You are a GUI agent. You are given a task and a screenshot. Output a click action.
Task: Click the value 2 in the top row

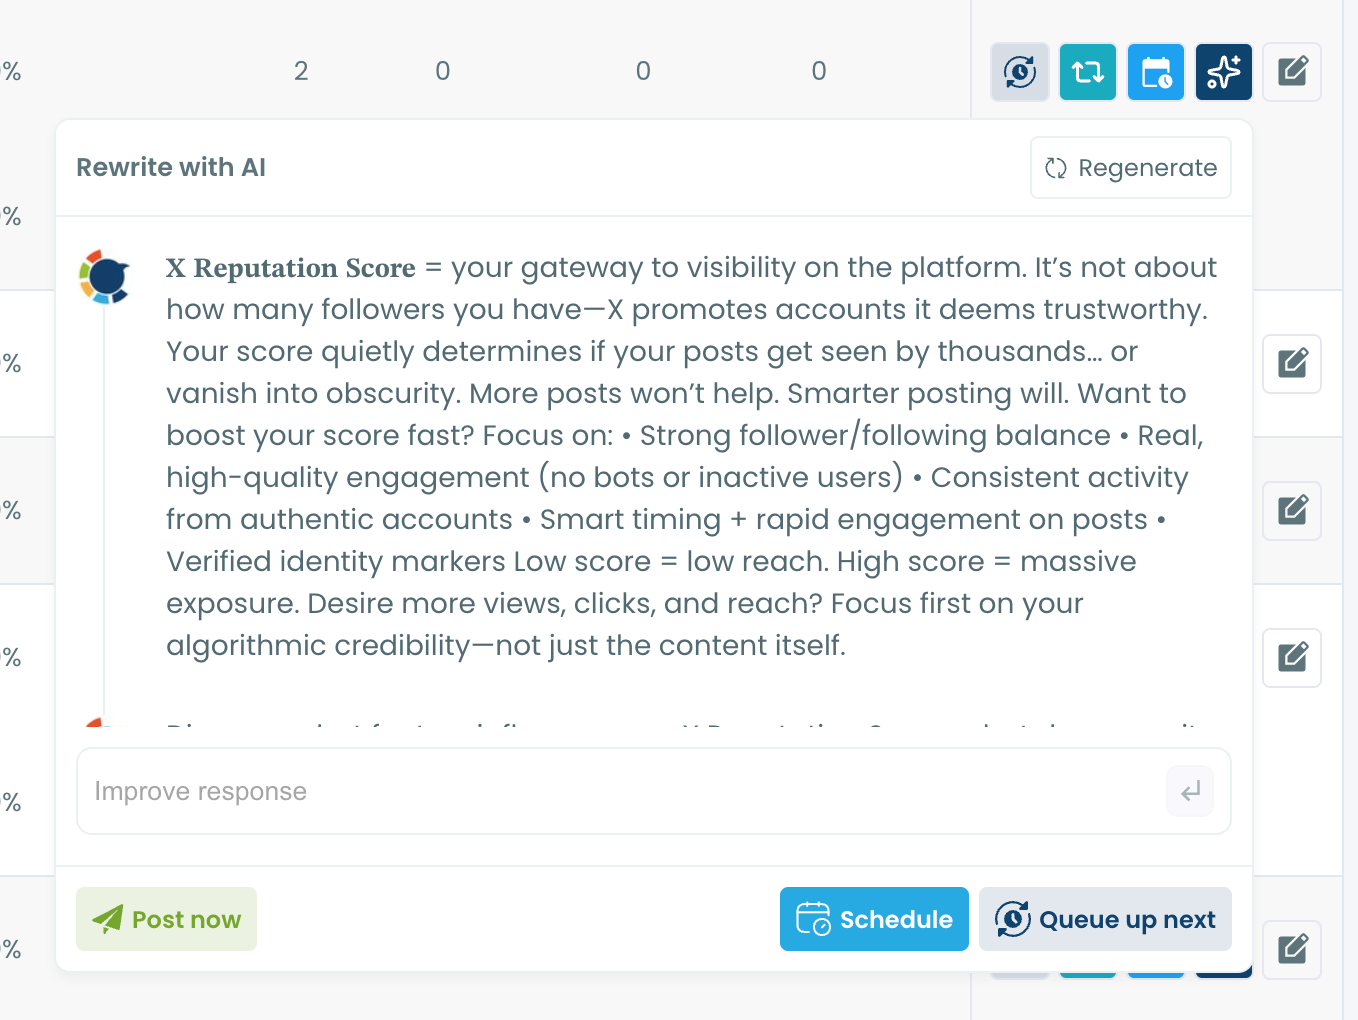[x=301, y=71]
